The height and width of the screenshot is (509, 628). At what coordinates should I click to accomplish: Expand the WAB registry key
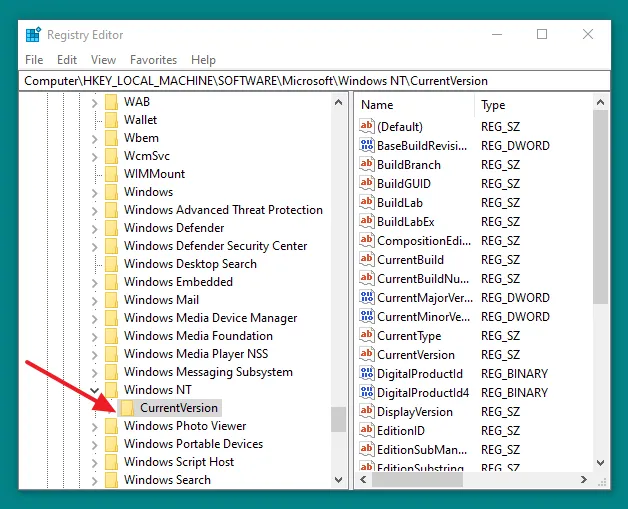pyautogui.click(x=95, y=102)
